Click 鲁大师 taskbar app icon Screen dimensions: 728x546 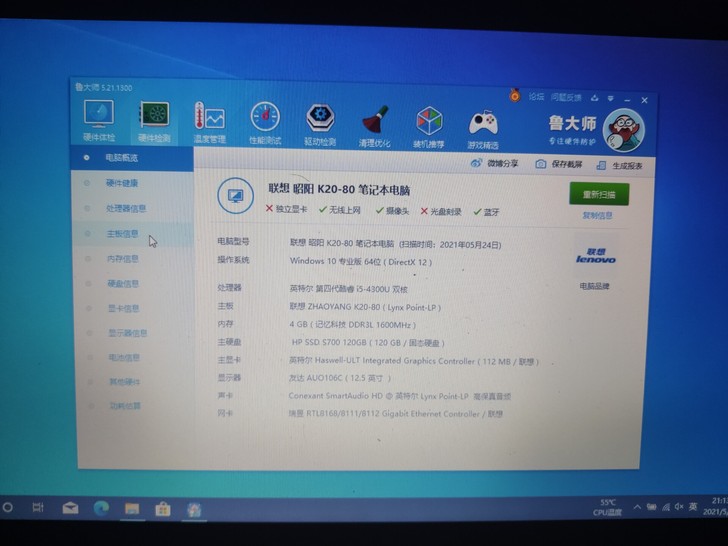coord(194,510)
